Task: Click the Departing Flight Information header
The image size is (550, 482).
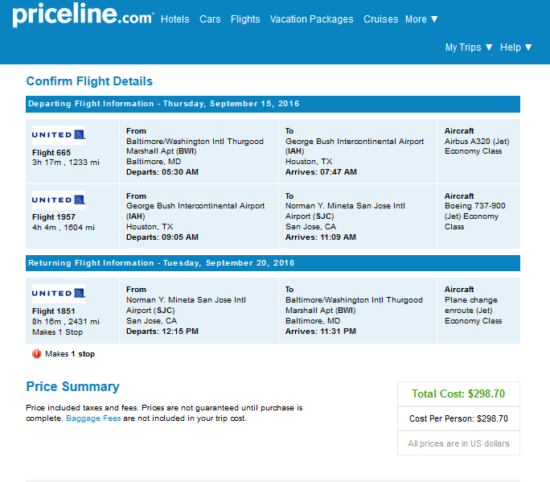Action: click(x=273, y=104)
